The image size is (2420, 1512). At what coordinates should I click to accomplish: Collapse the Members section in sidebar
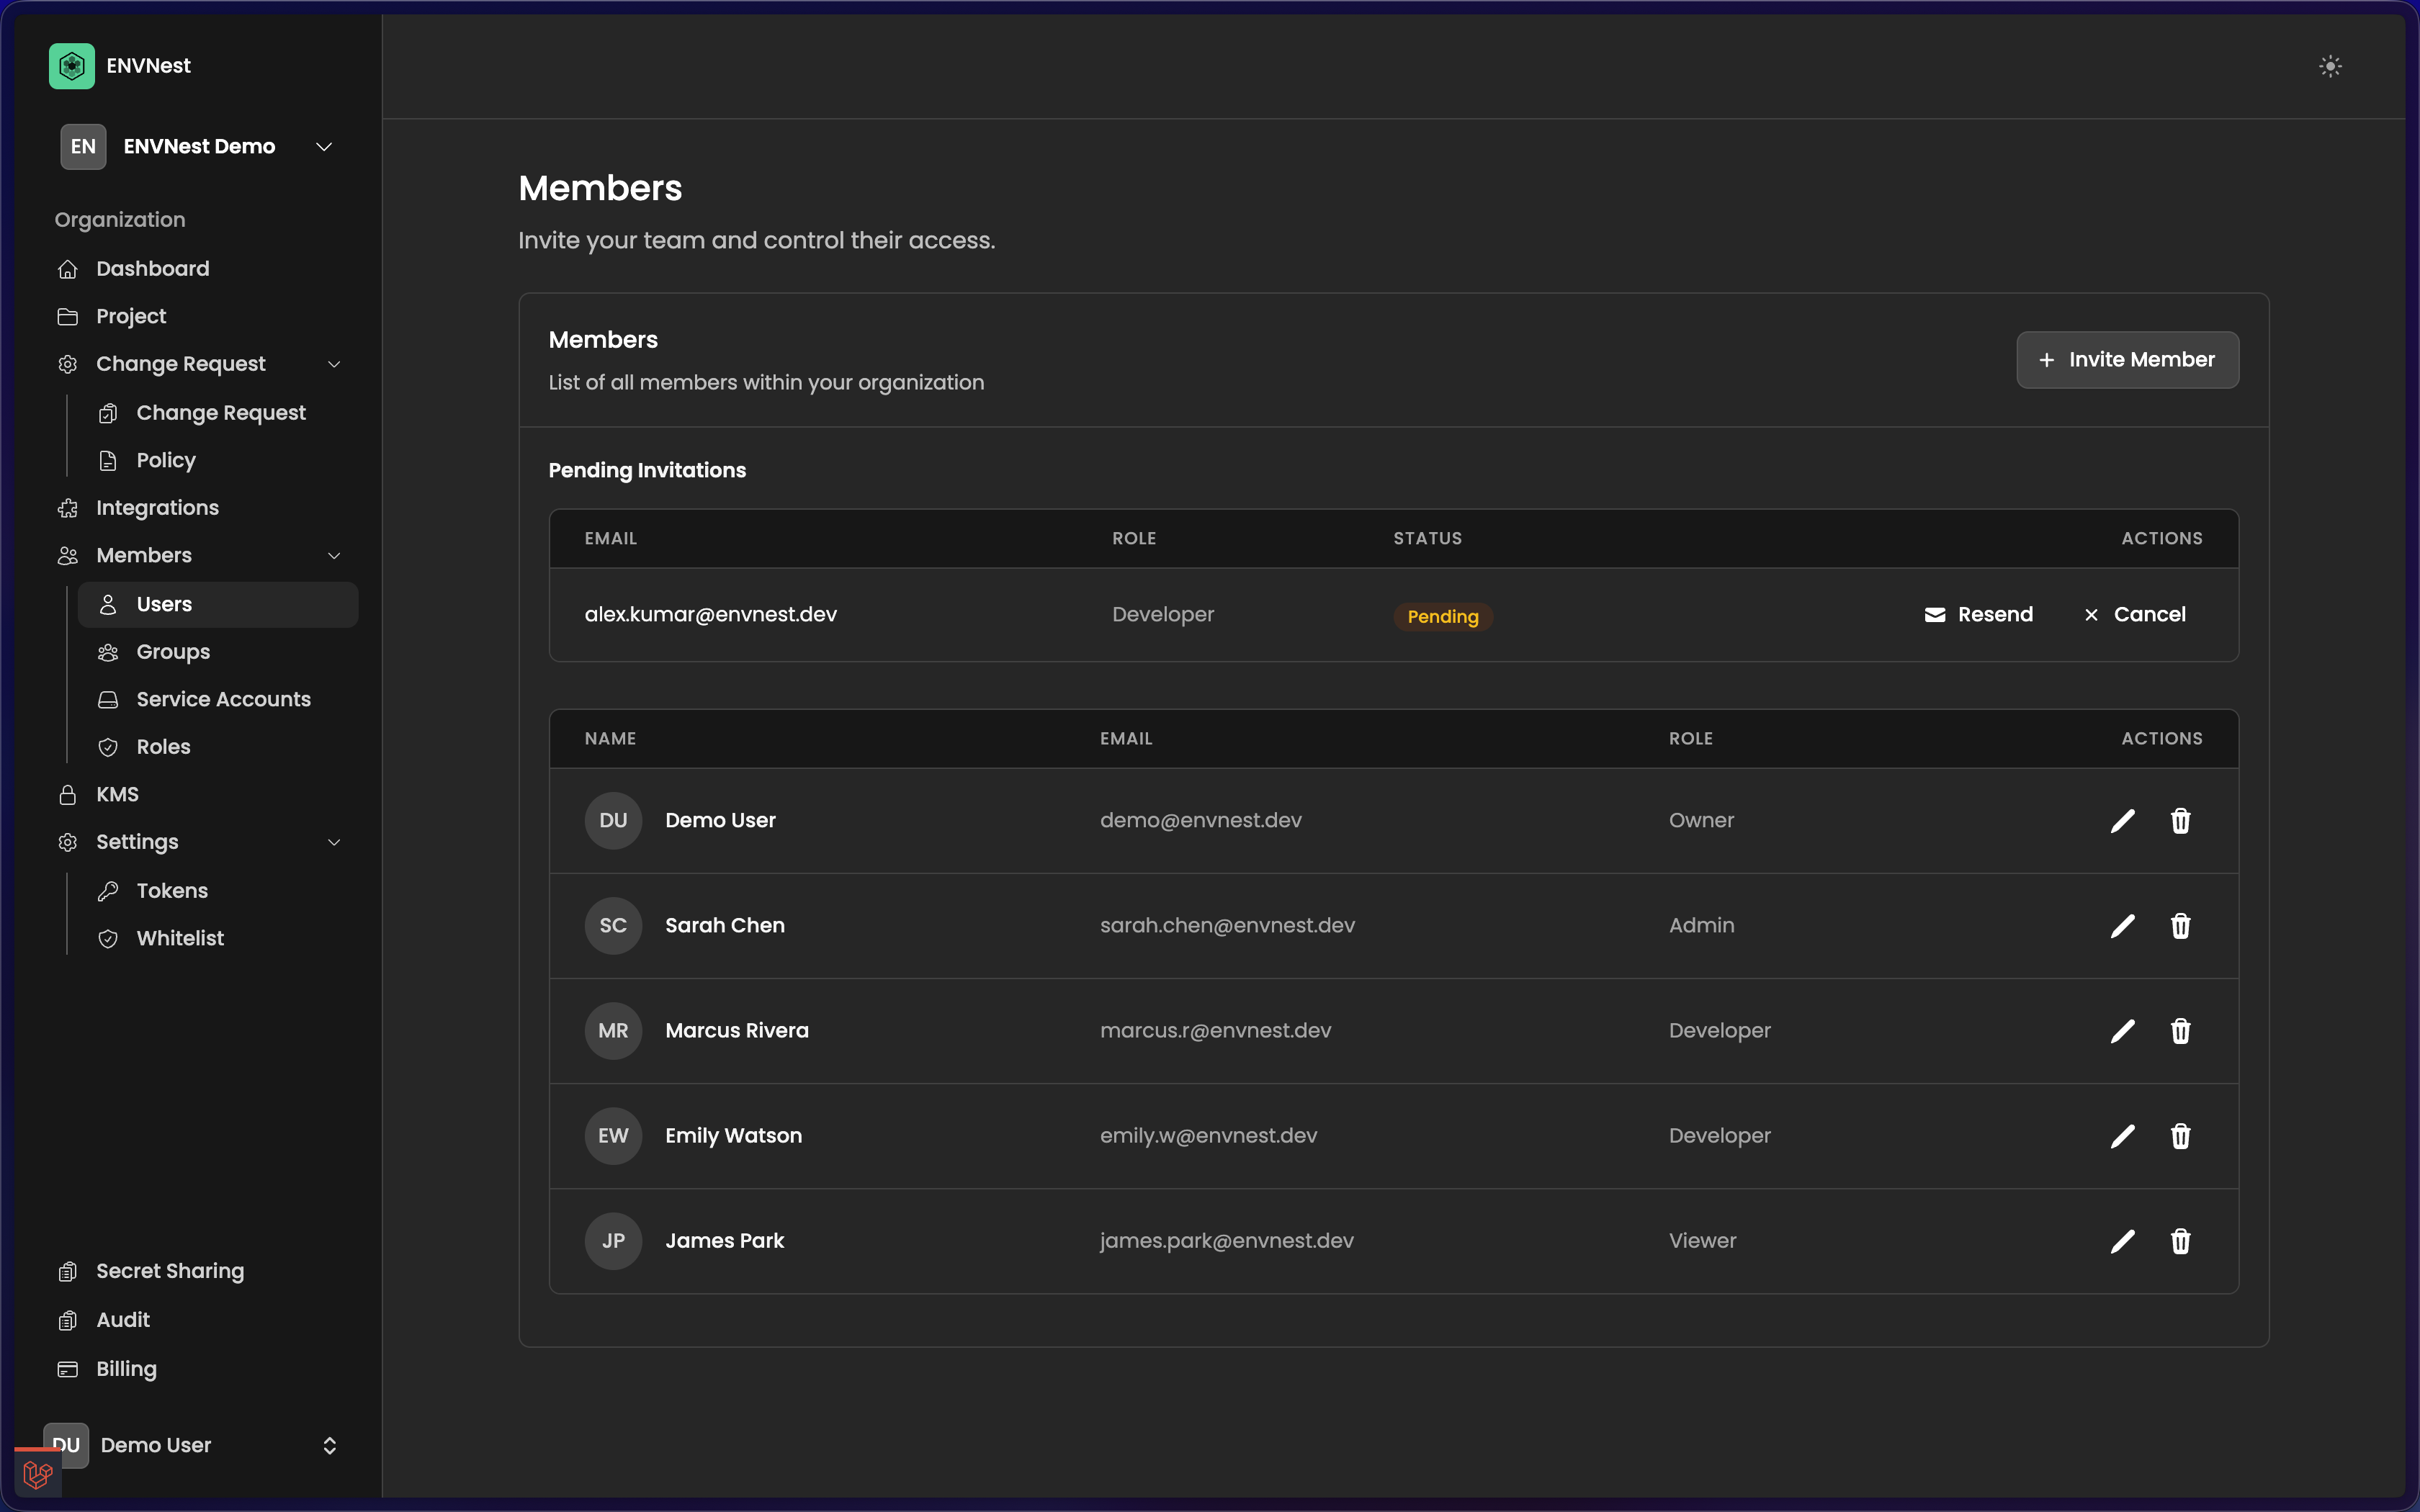coord(335,556)
